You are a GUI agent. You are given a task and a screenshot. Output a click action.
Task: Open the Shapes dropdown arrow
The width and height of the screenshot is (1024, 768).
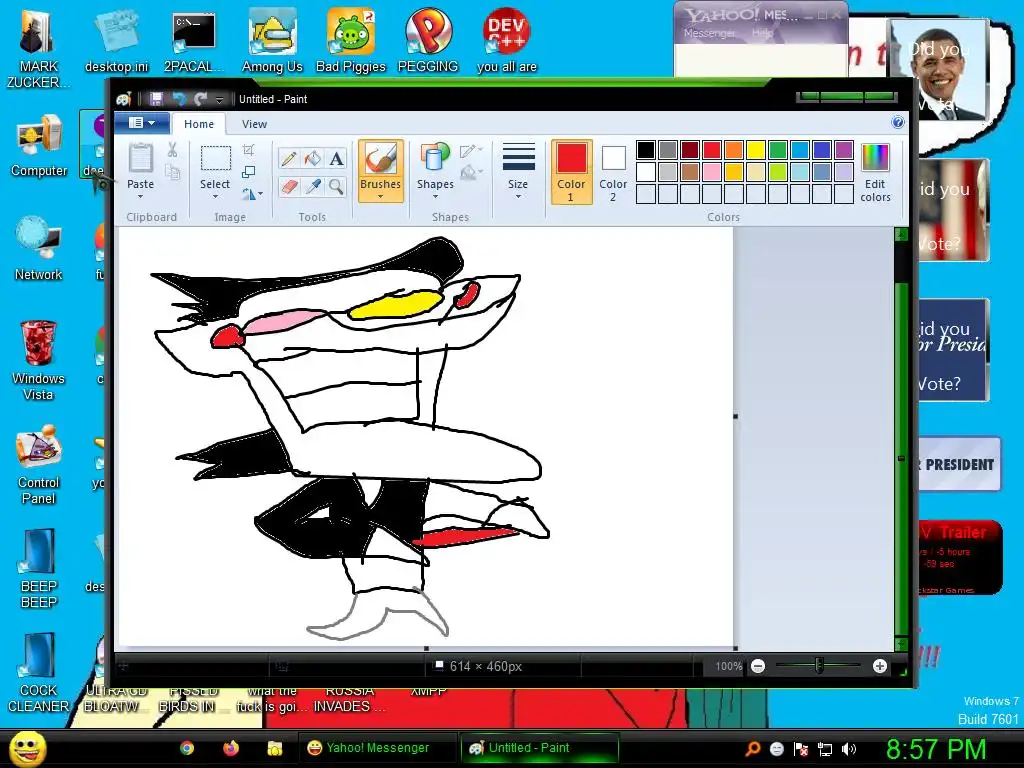coord(435,196)
